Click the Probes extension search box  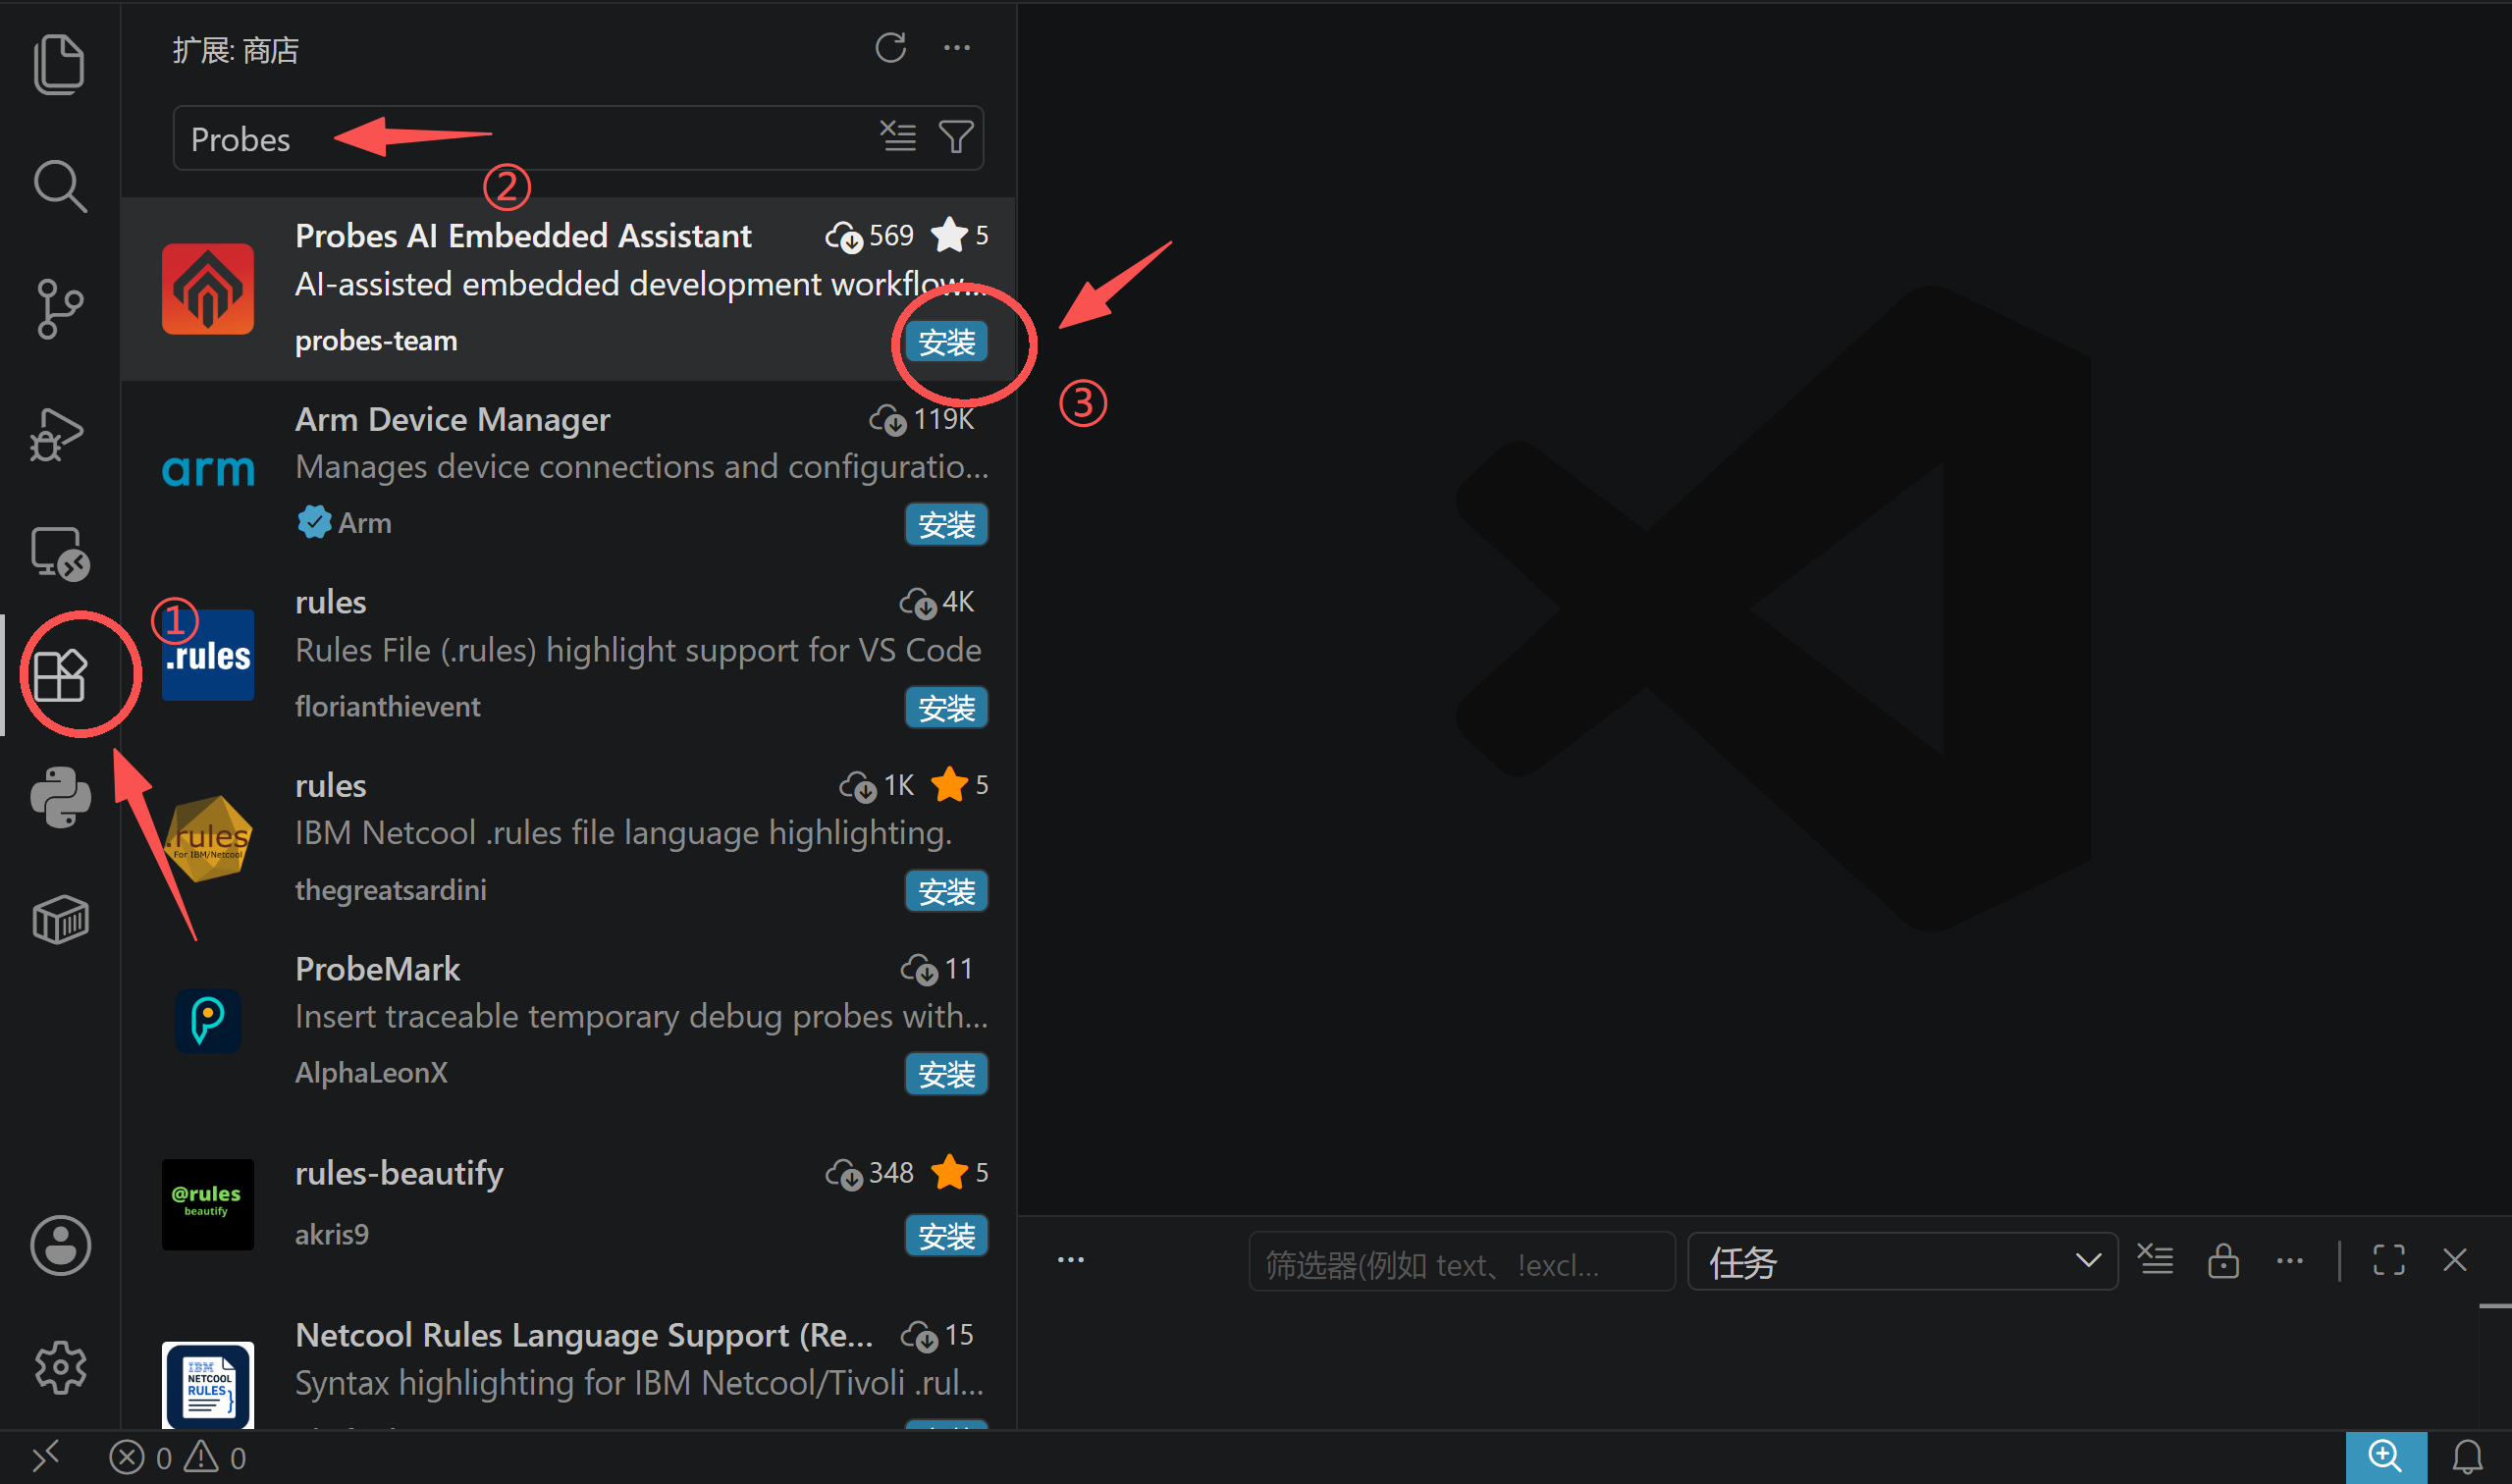[x=578, y=138]
